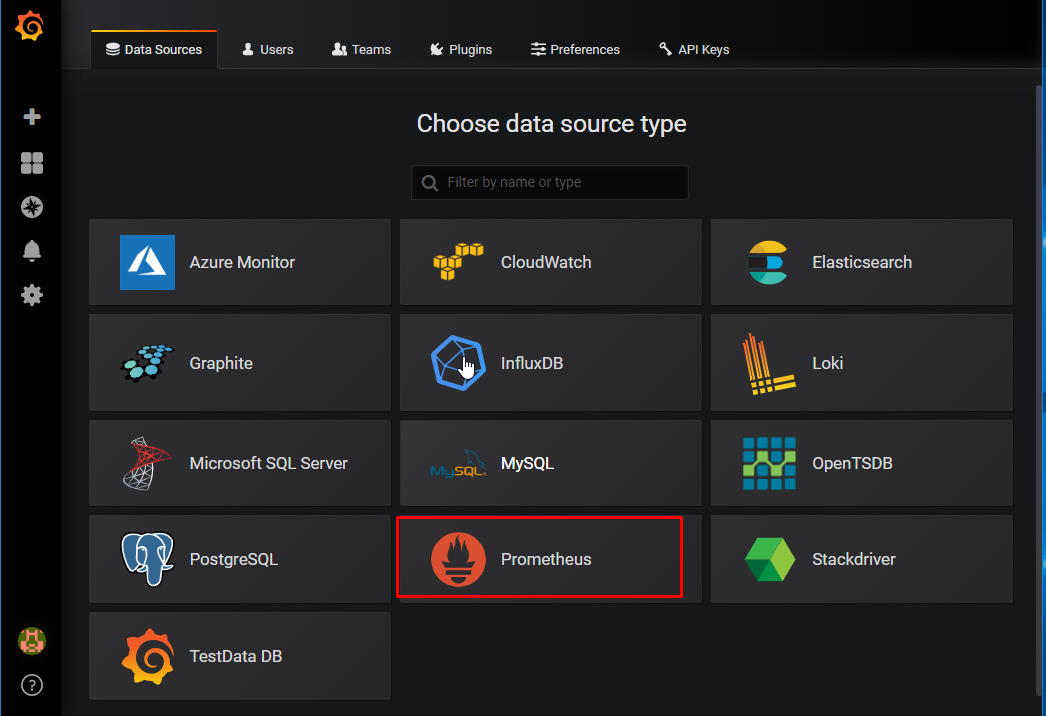1046x716 pixels.
Task: Open the Dashboards grid icon
Action: (x=32, y=163)
